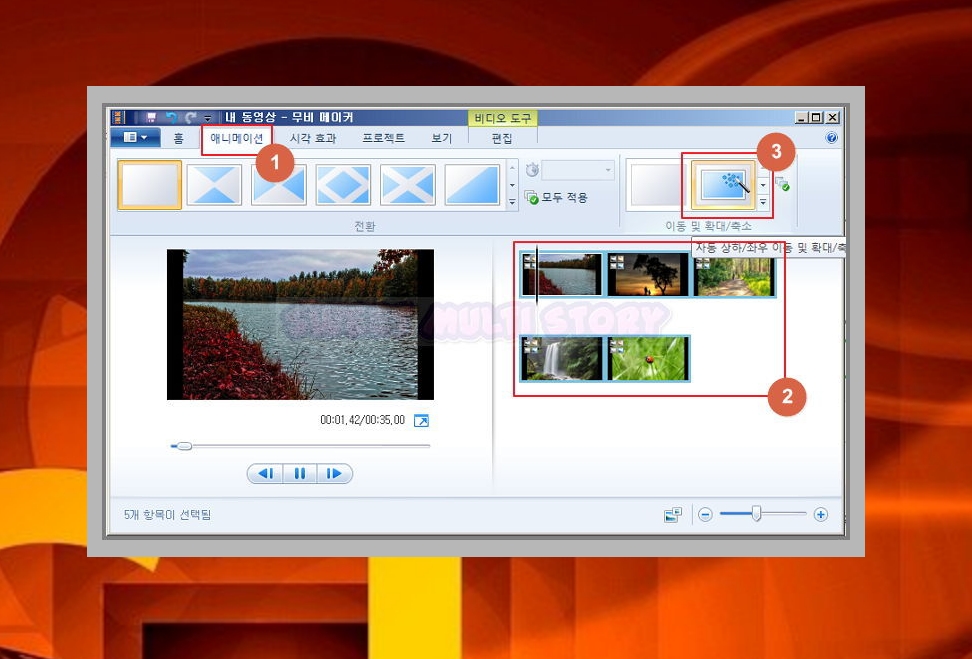Click the effect badge on the ladybug clip
The image size is (972, 659).
click(x=616, y=346)
